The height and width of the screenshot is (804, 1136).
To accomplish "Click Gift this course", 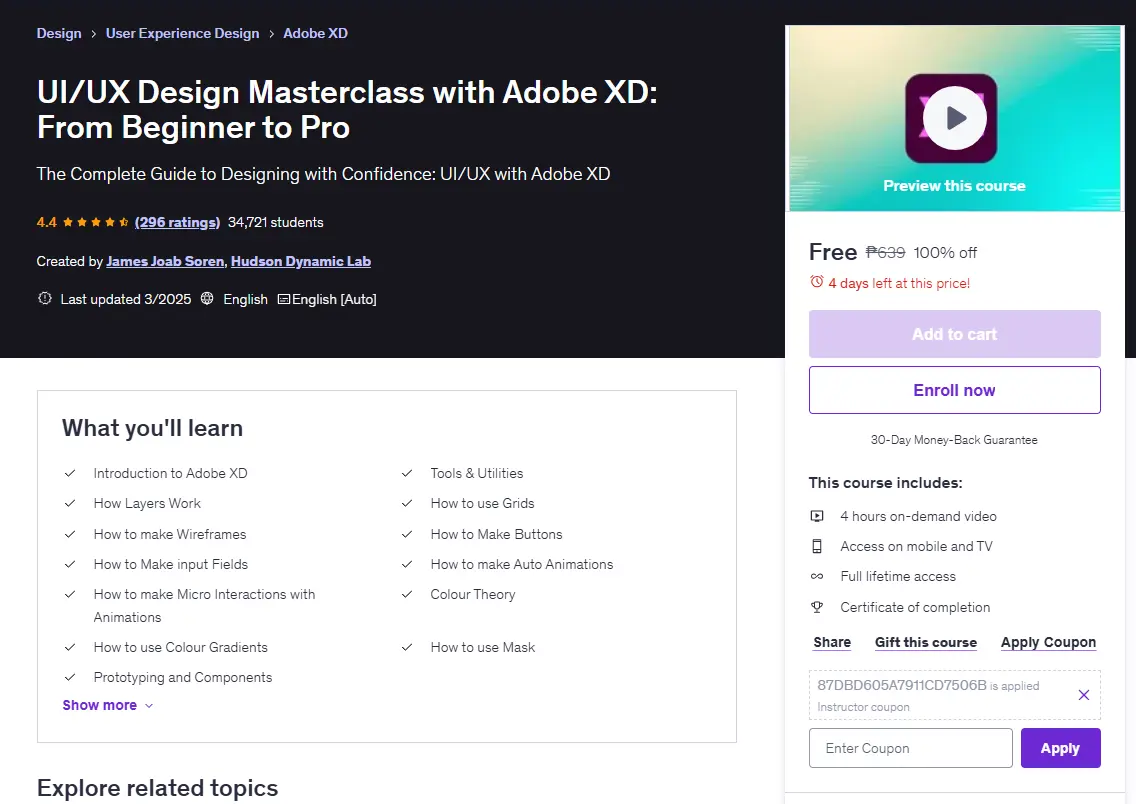I will pos(926,642).
